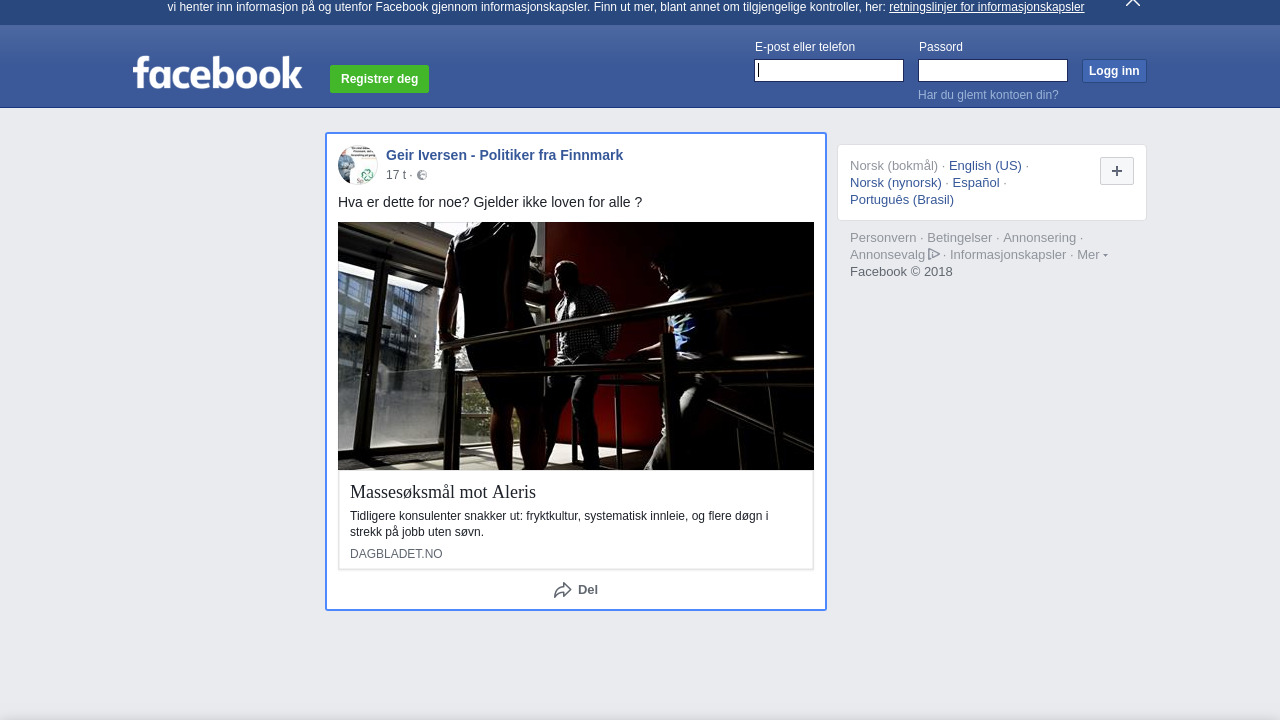This screenshot has height=720, width=1280.
Task: Open the 'Massesøksmål mot Aleris' headline
Action: click(x=443, y=492)
